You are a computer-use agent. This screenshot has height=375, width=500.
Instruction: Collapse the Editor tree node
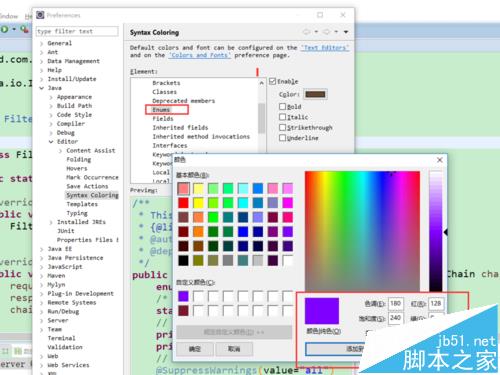tap(51, 142)
